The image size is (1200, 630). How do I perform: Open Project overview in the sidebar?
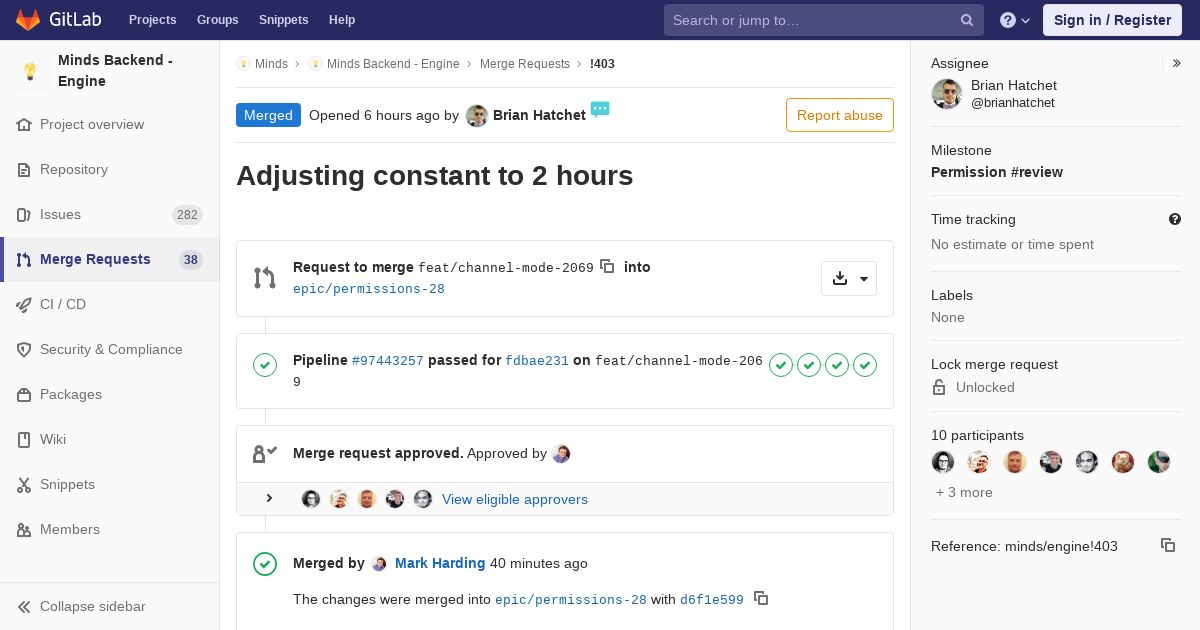[x=92, y=125]
